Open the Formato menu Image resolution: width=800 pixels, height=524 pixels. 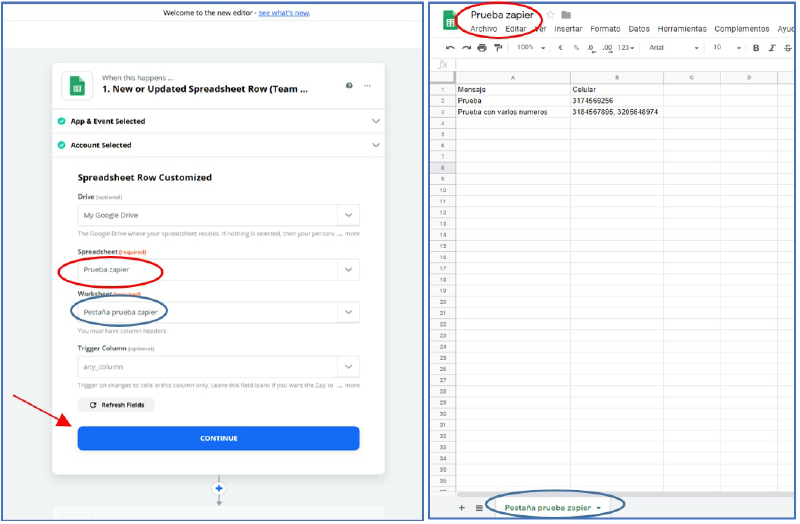[605, 29]
